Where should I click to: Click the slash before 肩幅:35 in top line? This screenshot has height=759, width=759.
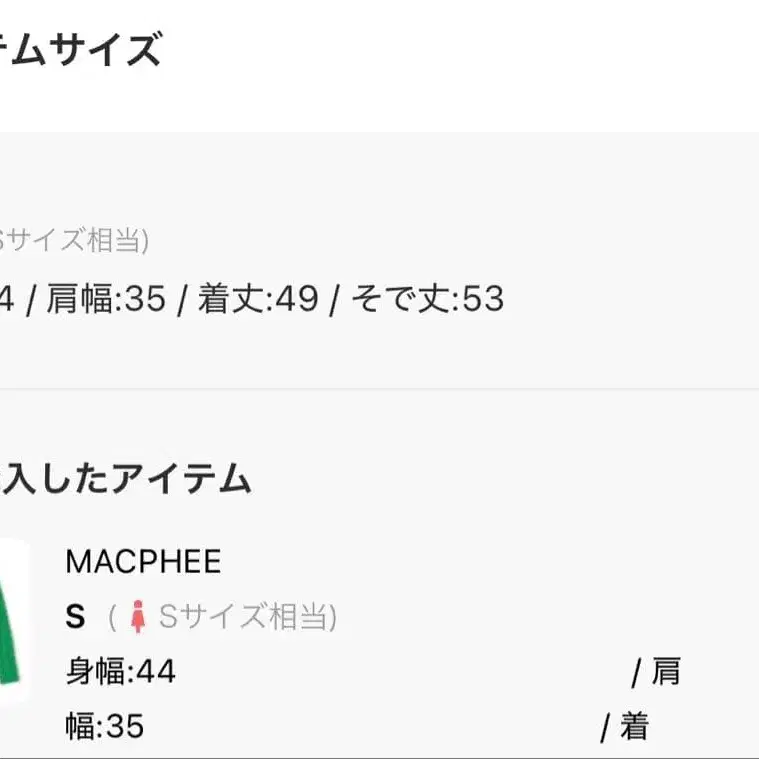pyautogui.click(x=31, y=299)
